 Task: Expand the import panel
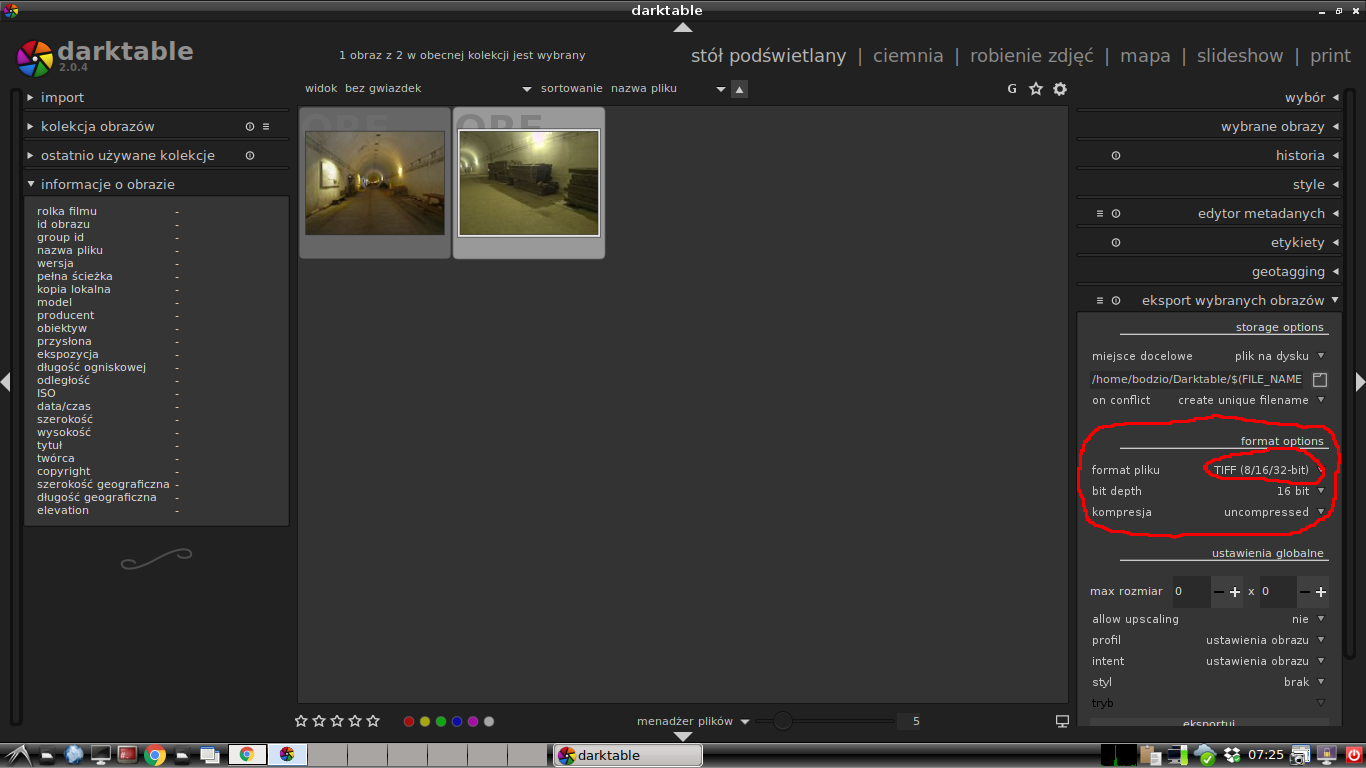62,98
